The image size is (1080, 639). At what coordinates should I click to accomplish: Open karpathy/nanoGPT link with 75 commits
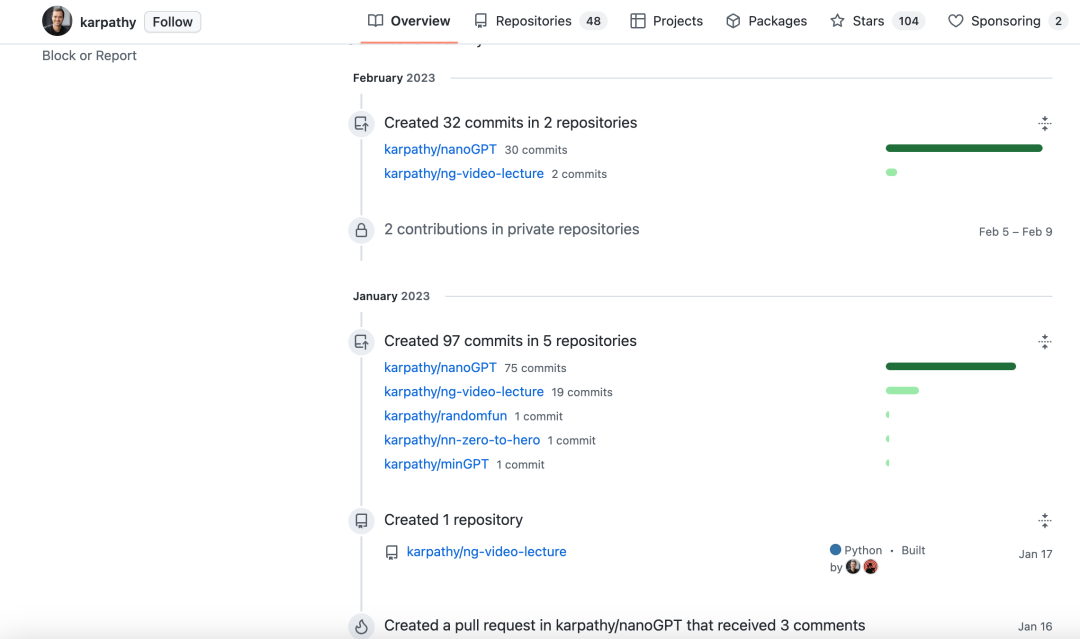pyautogui.click(x=440, y=368)
